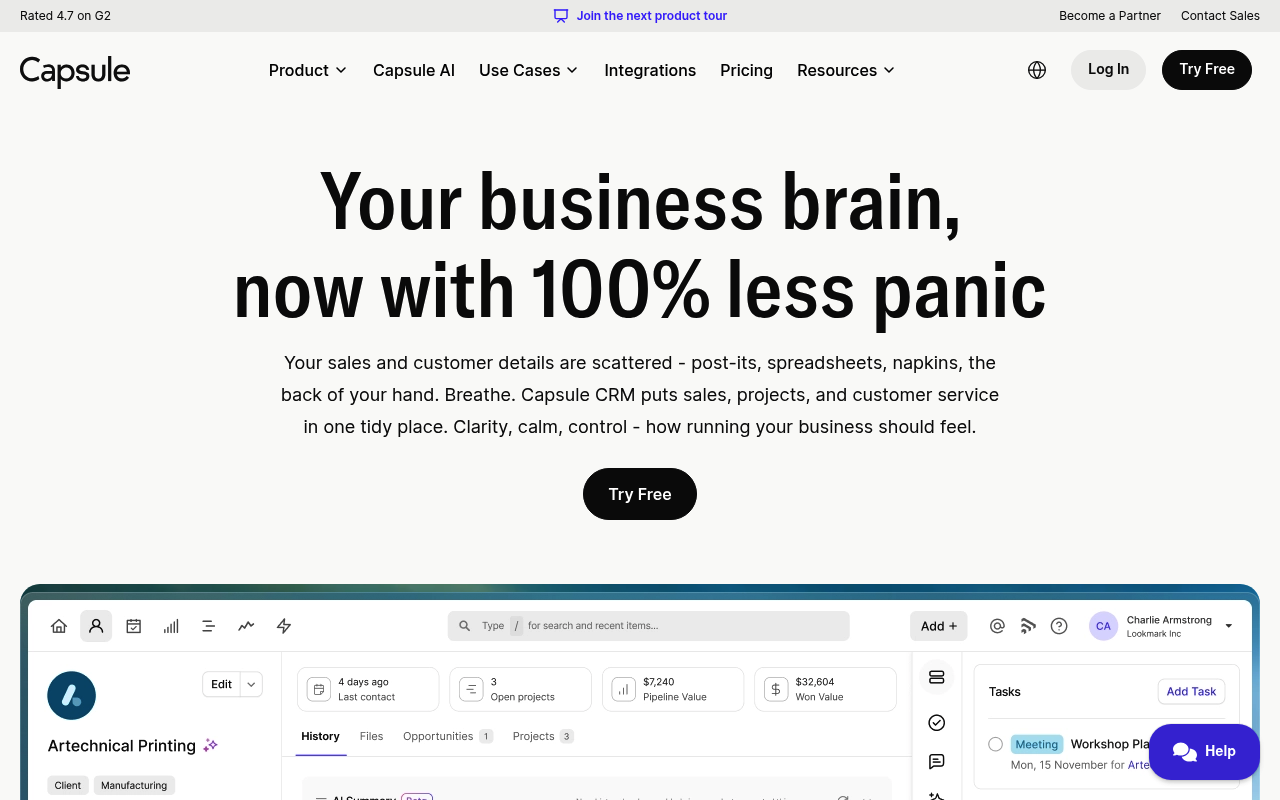
Task: Click the Artechnical Printing logo avatar
Action: click(x=72, y=696)
